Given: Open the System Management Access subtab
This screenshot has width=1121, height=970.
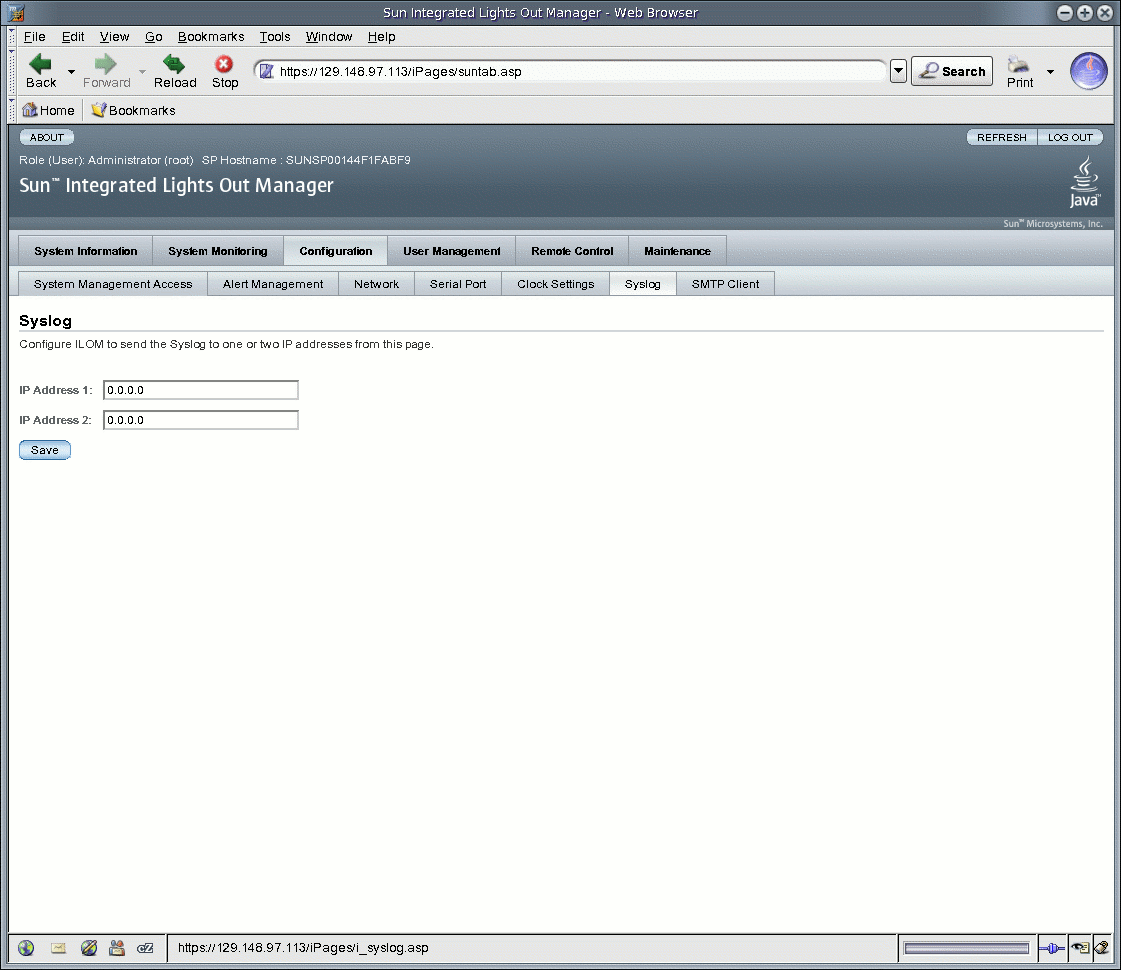Looking at the screenshot, I should click(113, 284).
